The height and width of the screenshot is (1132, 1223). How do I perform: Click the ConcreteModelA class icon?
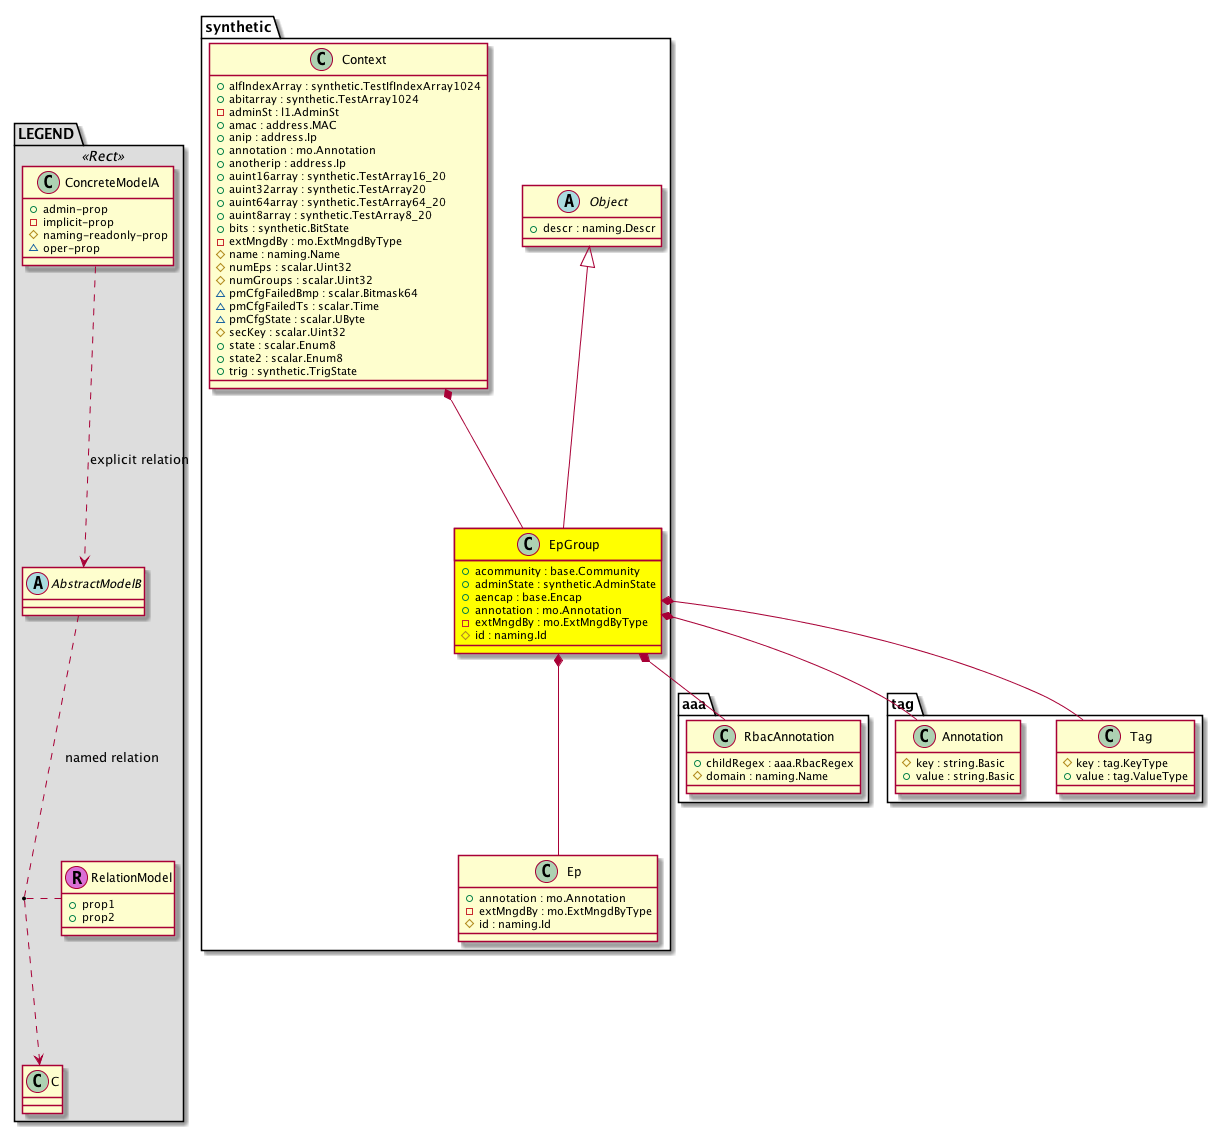click(x=46, y=183)
